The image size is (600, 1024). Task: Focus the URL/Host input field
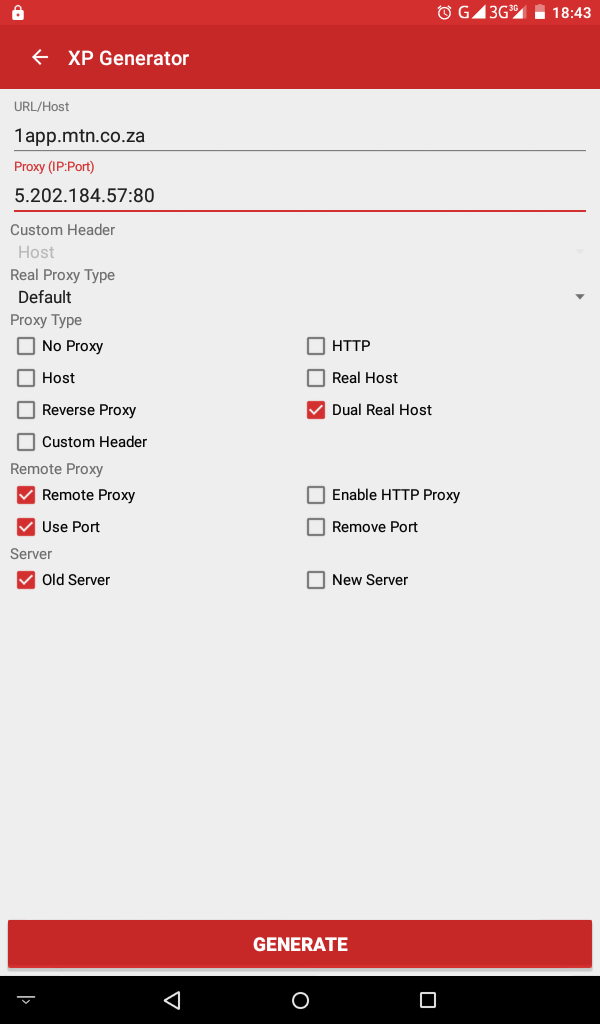[x=300, y=136]
